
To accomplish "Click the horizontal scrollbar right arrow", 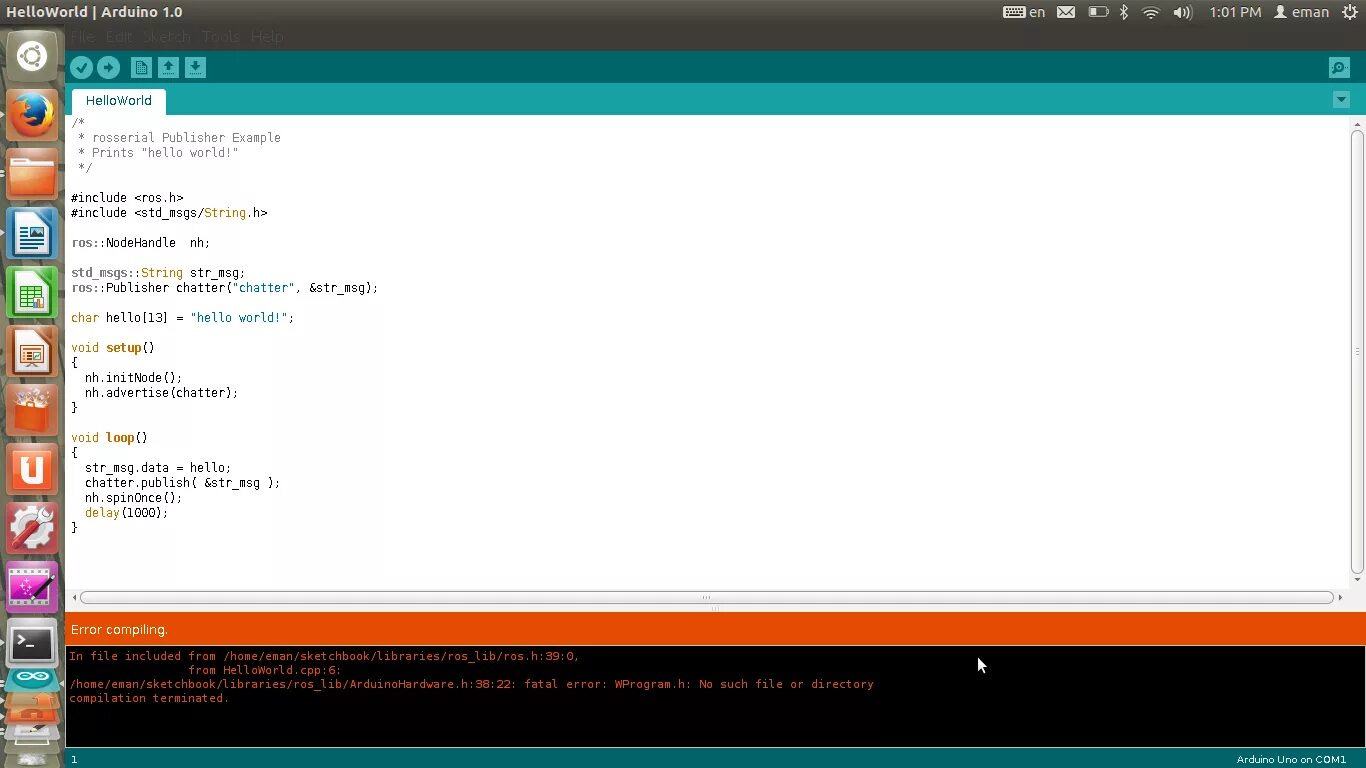I will (x=1341, y=597).
